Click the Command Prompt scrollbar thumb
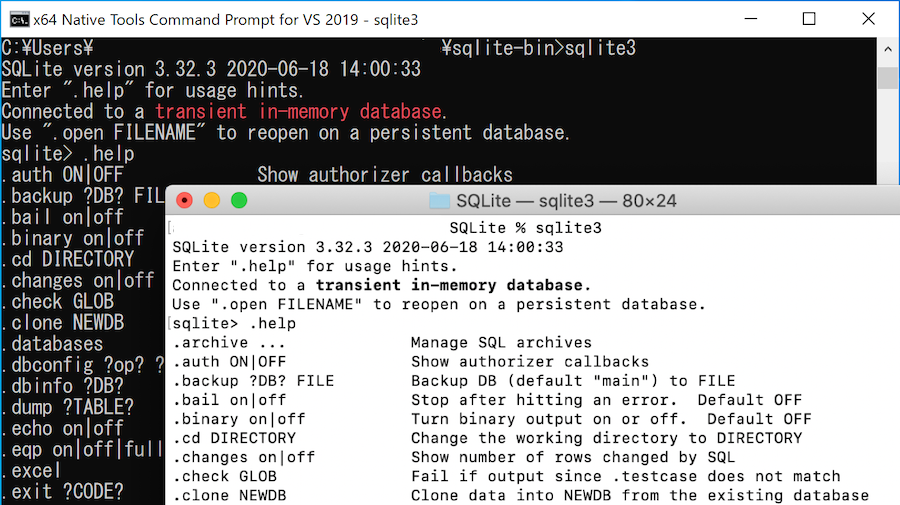 887,78
